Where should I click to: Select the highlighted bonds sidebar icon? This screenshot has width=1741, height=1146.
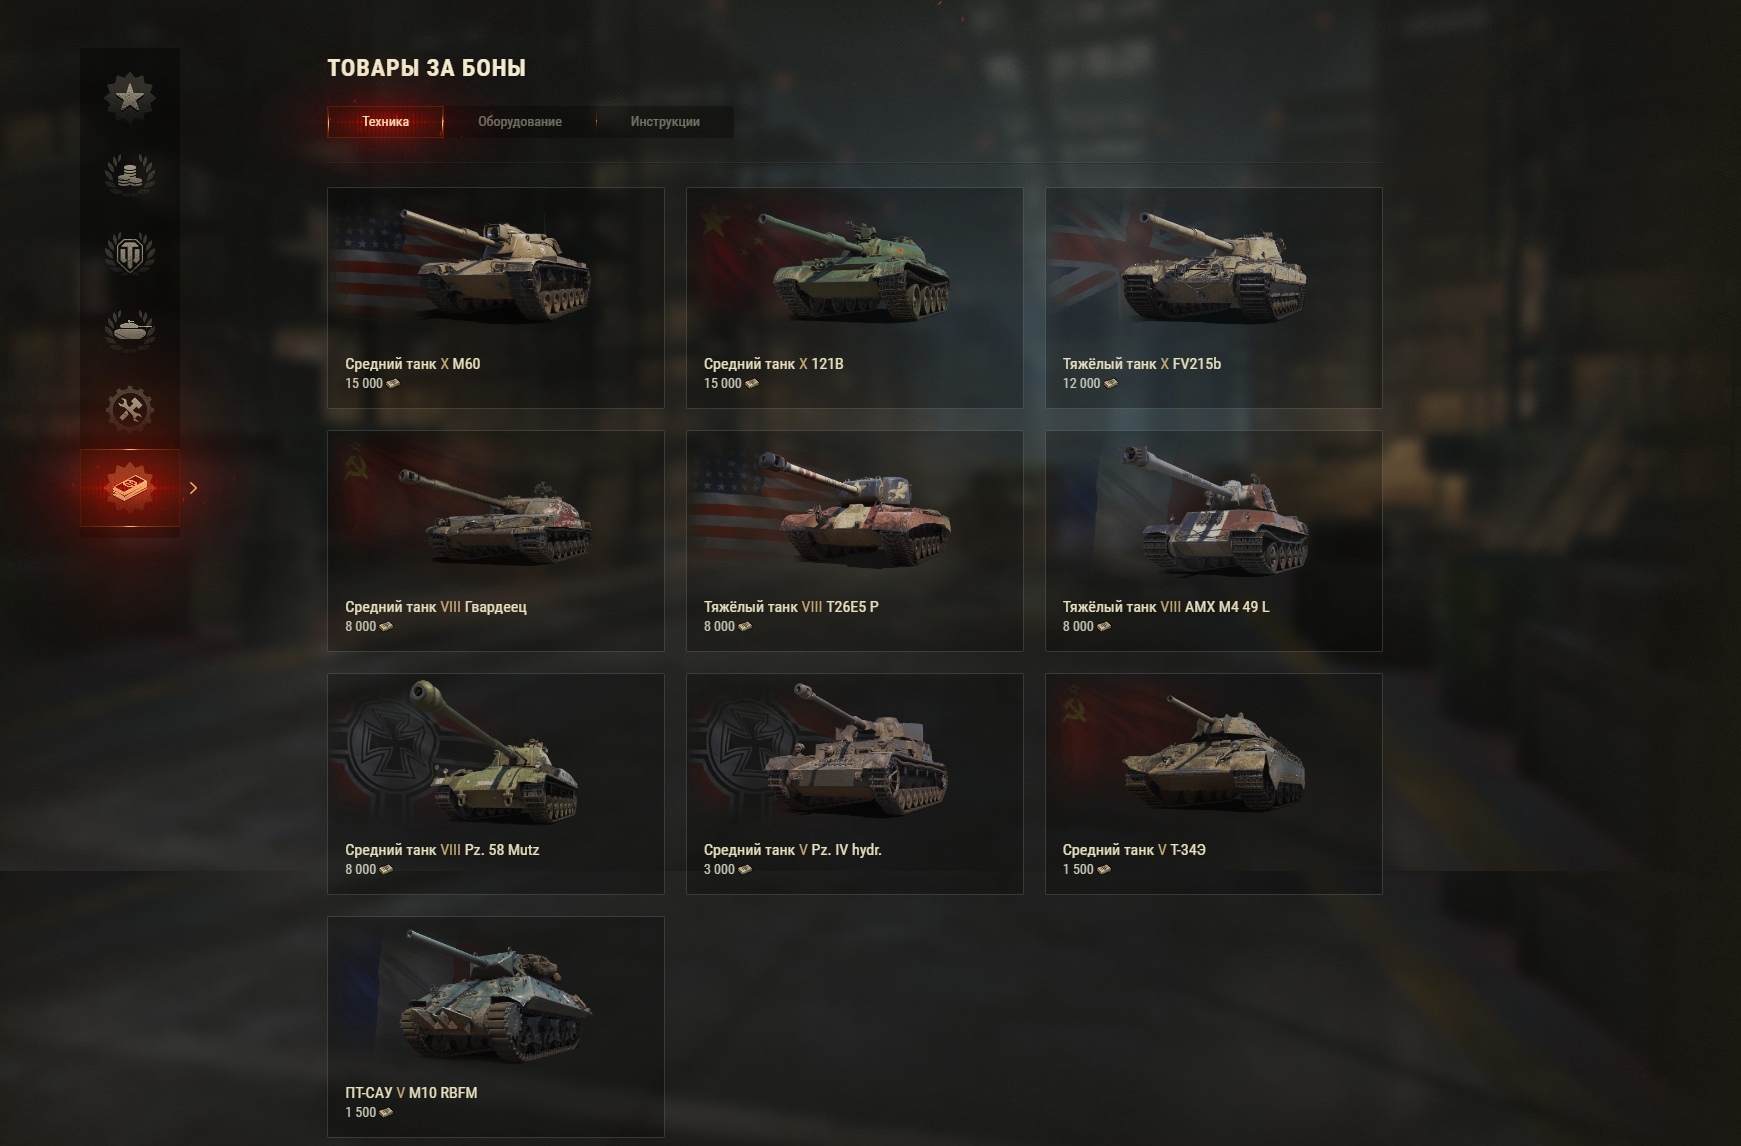point(130,488)
